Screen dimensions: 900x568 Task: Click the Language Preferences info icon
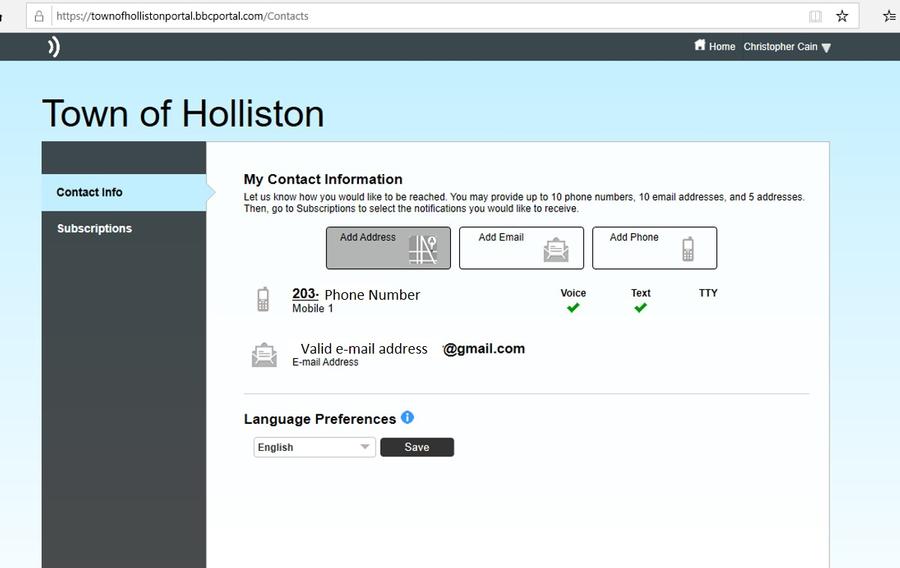point(407,417)
